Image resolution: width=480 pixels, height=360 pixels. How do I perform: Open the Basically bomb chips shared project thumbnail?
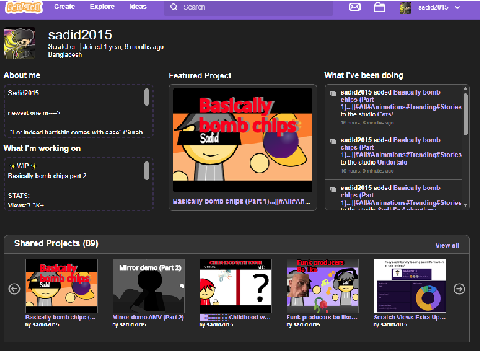click(x=62, y=286)
